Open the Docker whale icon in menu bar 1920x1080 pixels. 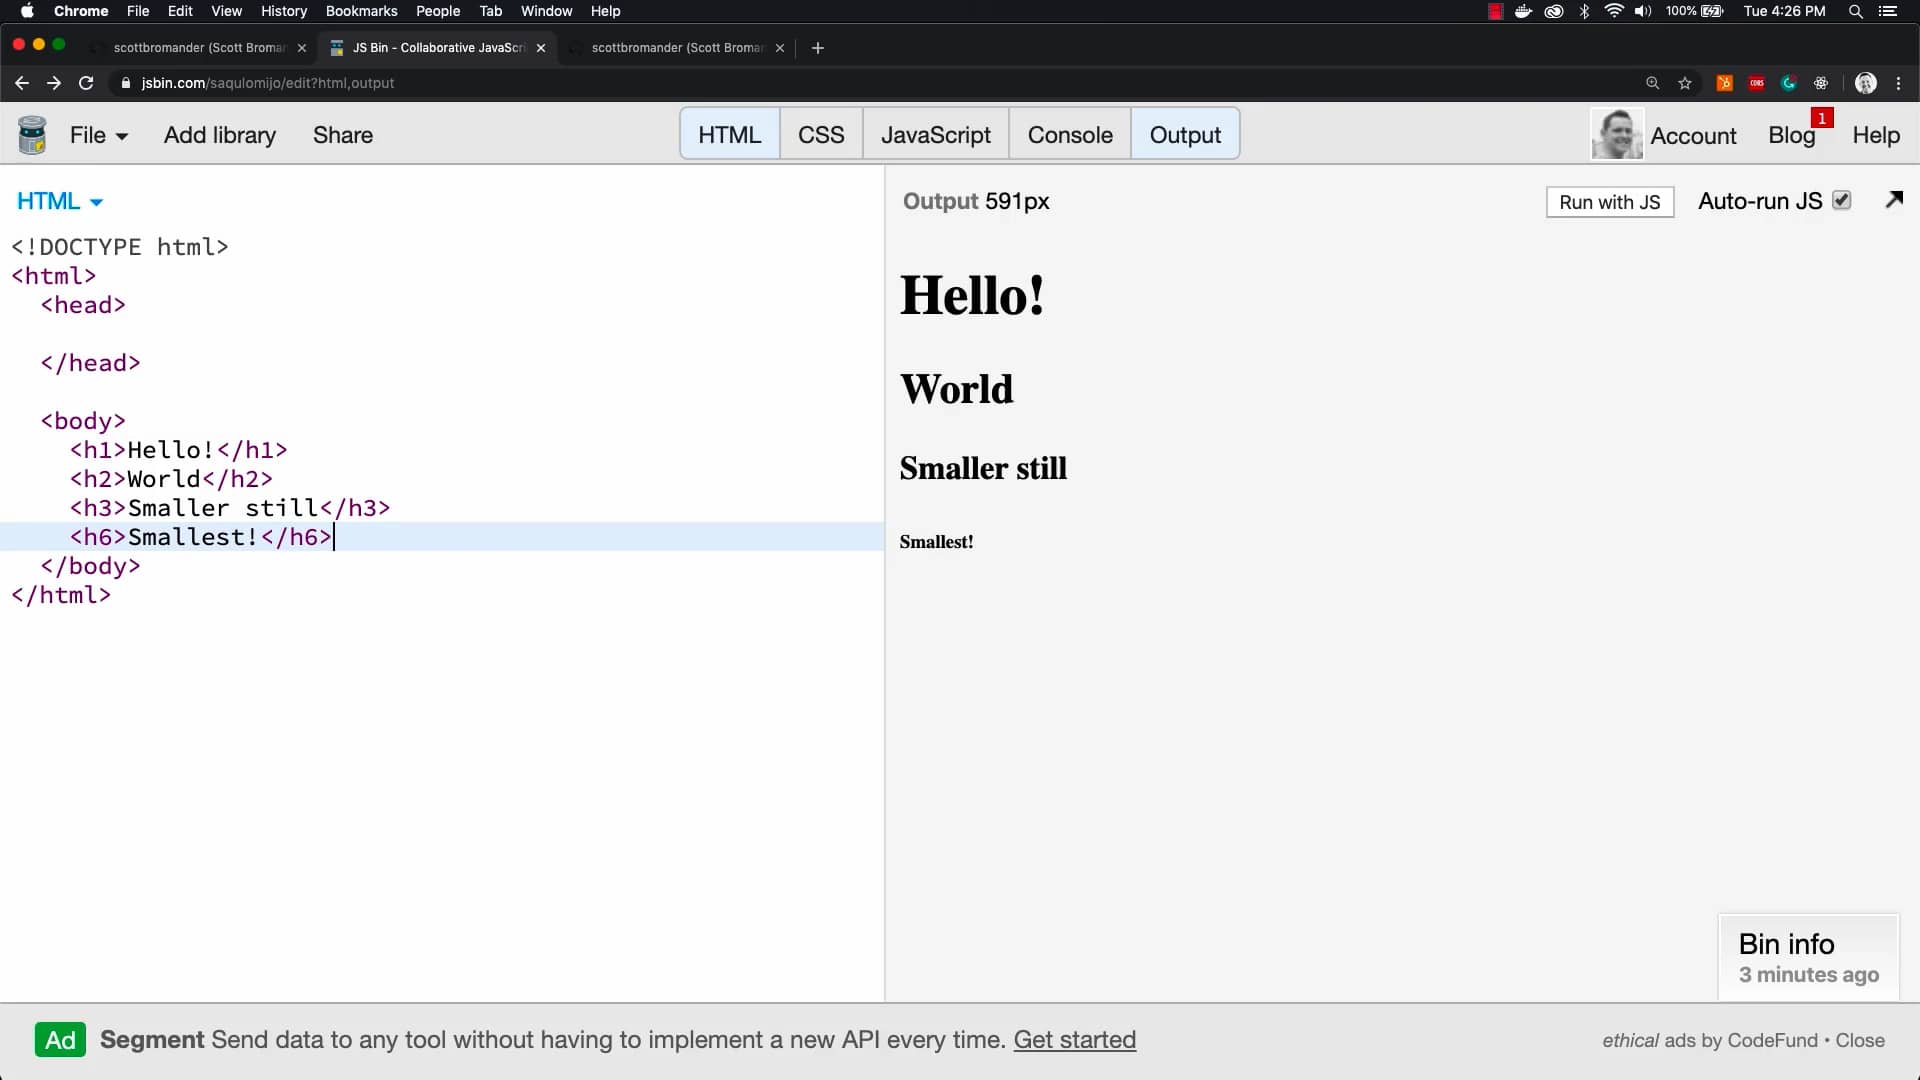[1523, 11]
